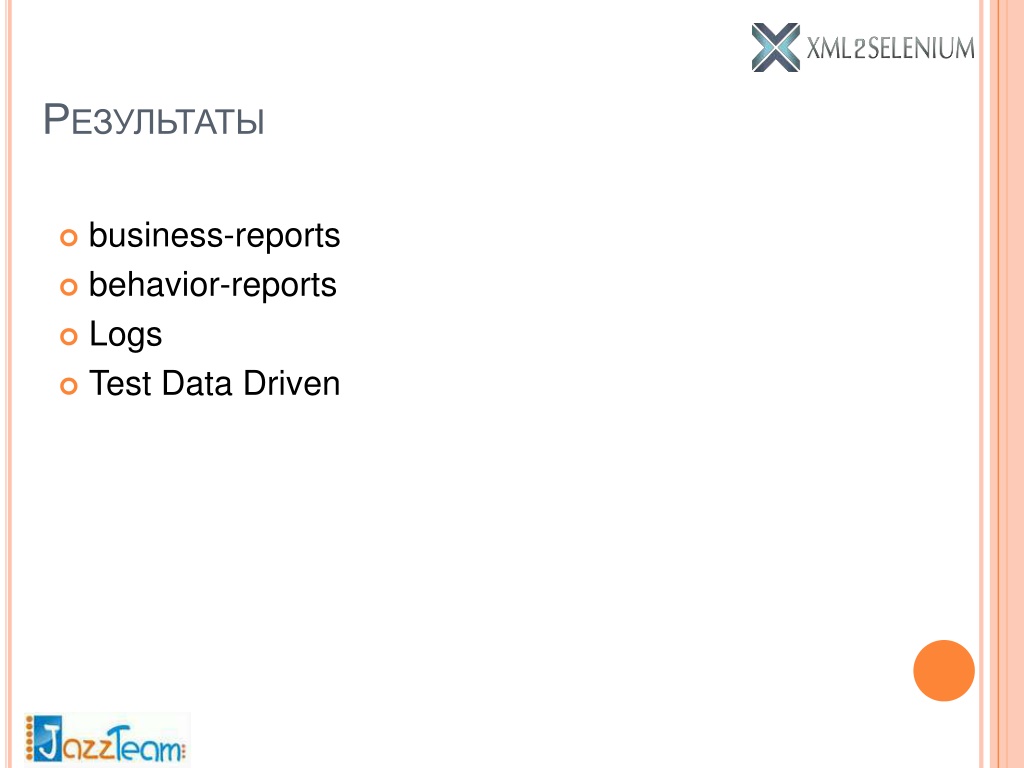Click the bullet beside Logs
Screen dimensions: 1024x768
[x=69, y=336]
